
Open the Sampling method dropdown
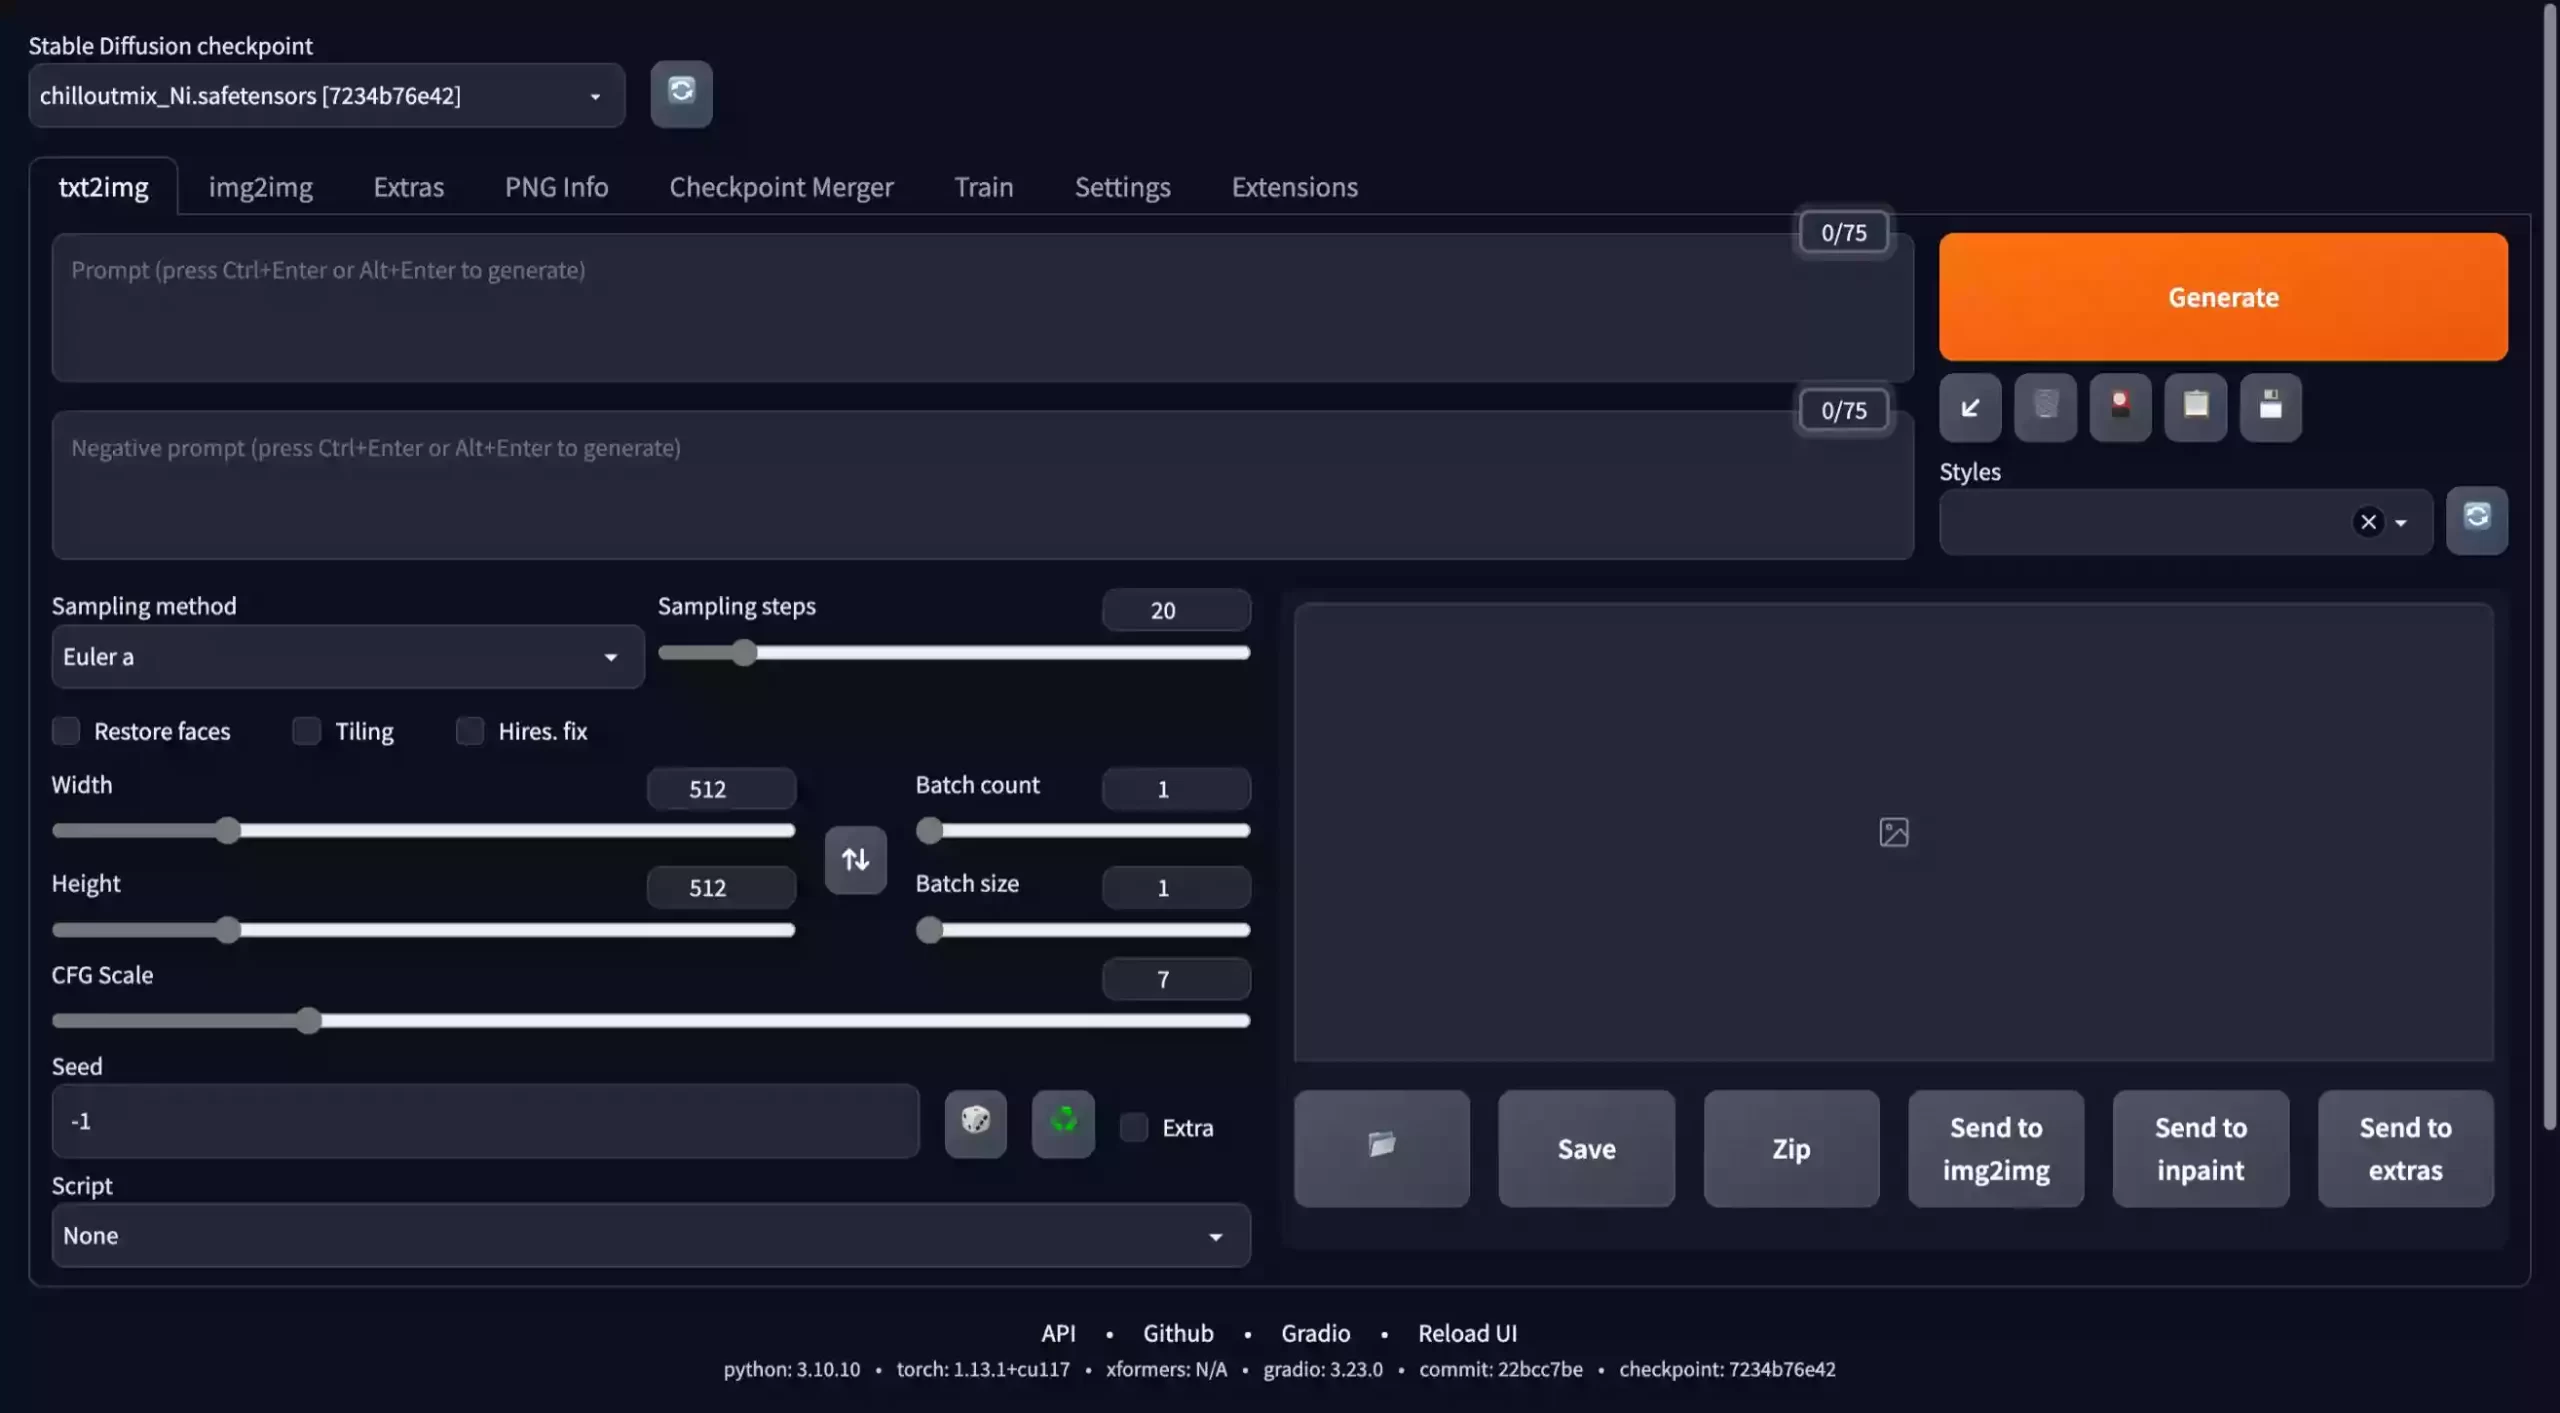pyautogui.click(x=347, y=657)
